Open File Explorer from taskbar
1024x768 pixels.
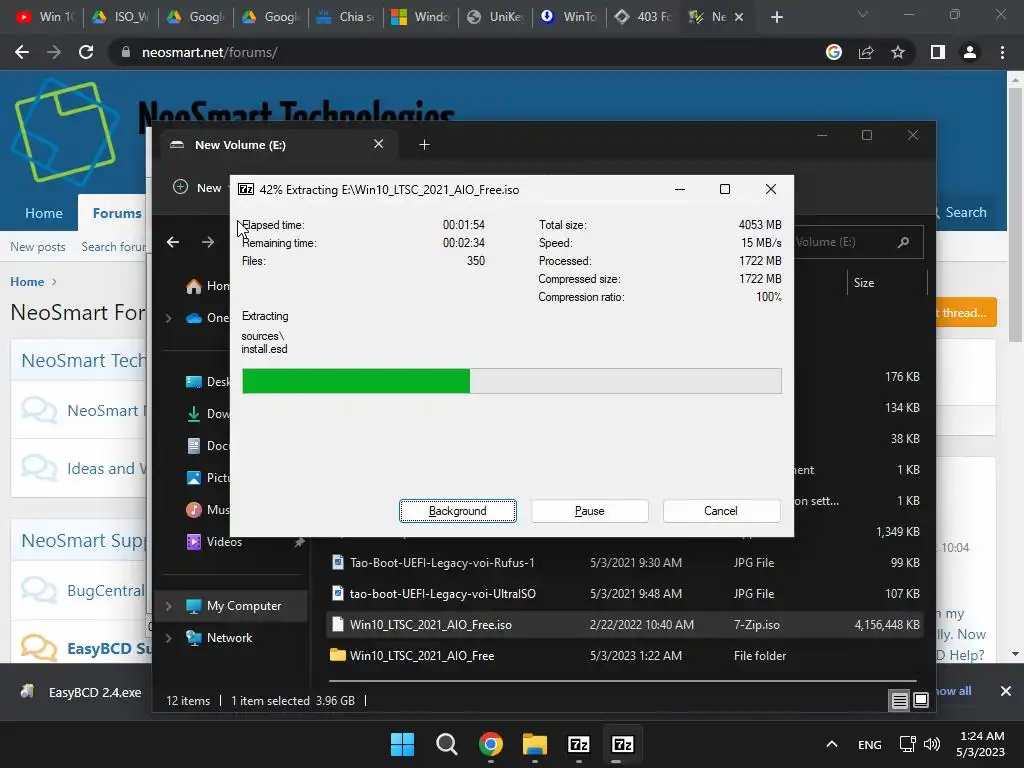pyautogui.click(x=534, y=744)
